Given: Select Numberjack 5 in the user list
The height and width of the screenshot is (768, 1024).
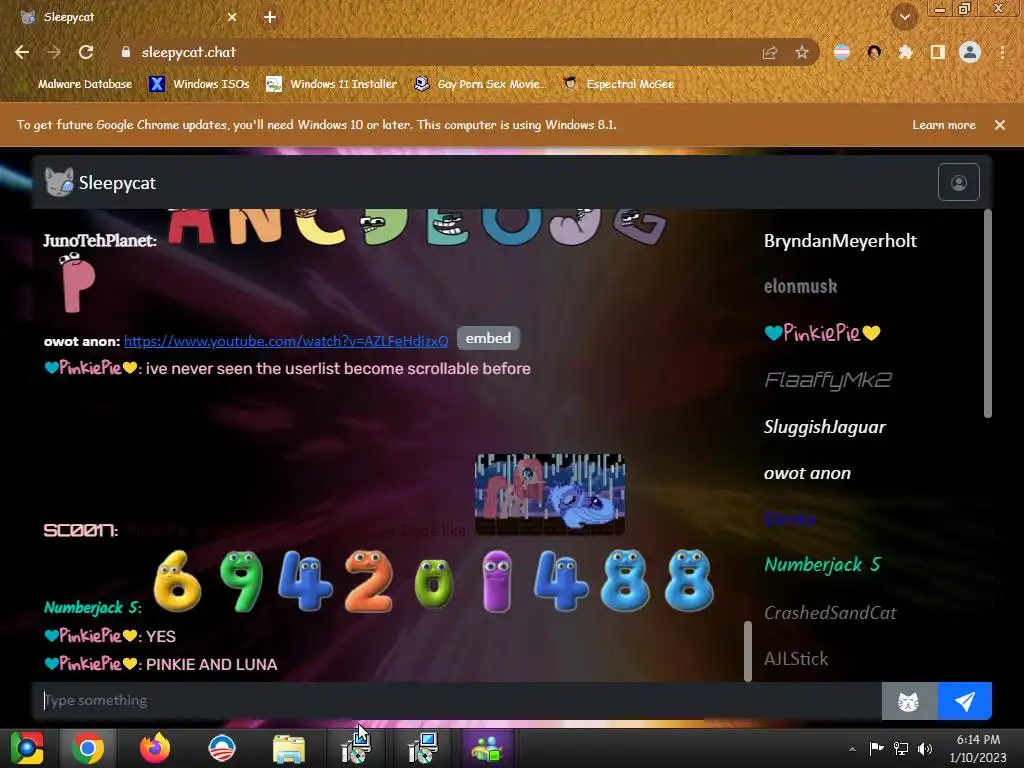Looking at the screenshot, I should pyautogui.click(x=823, y=565).
